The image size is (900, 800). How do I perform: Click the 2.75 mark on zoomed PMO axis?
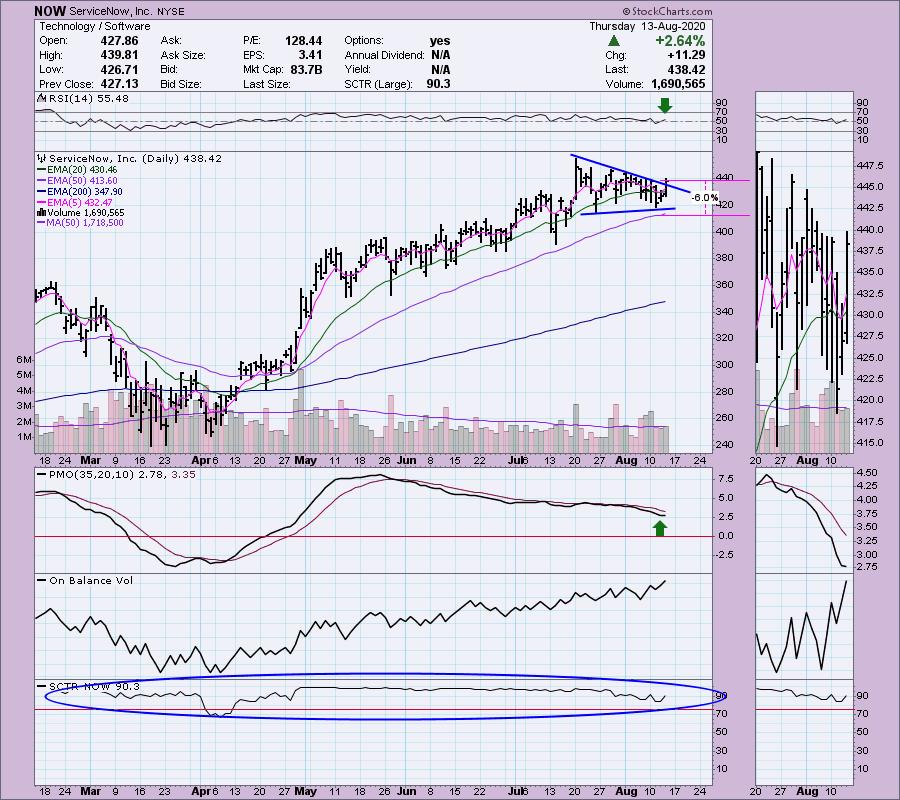click(867, 566)
